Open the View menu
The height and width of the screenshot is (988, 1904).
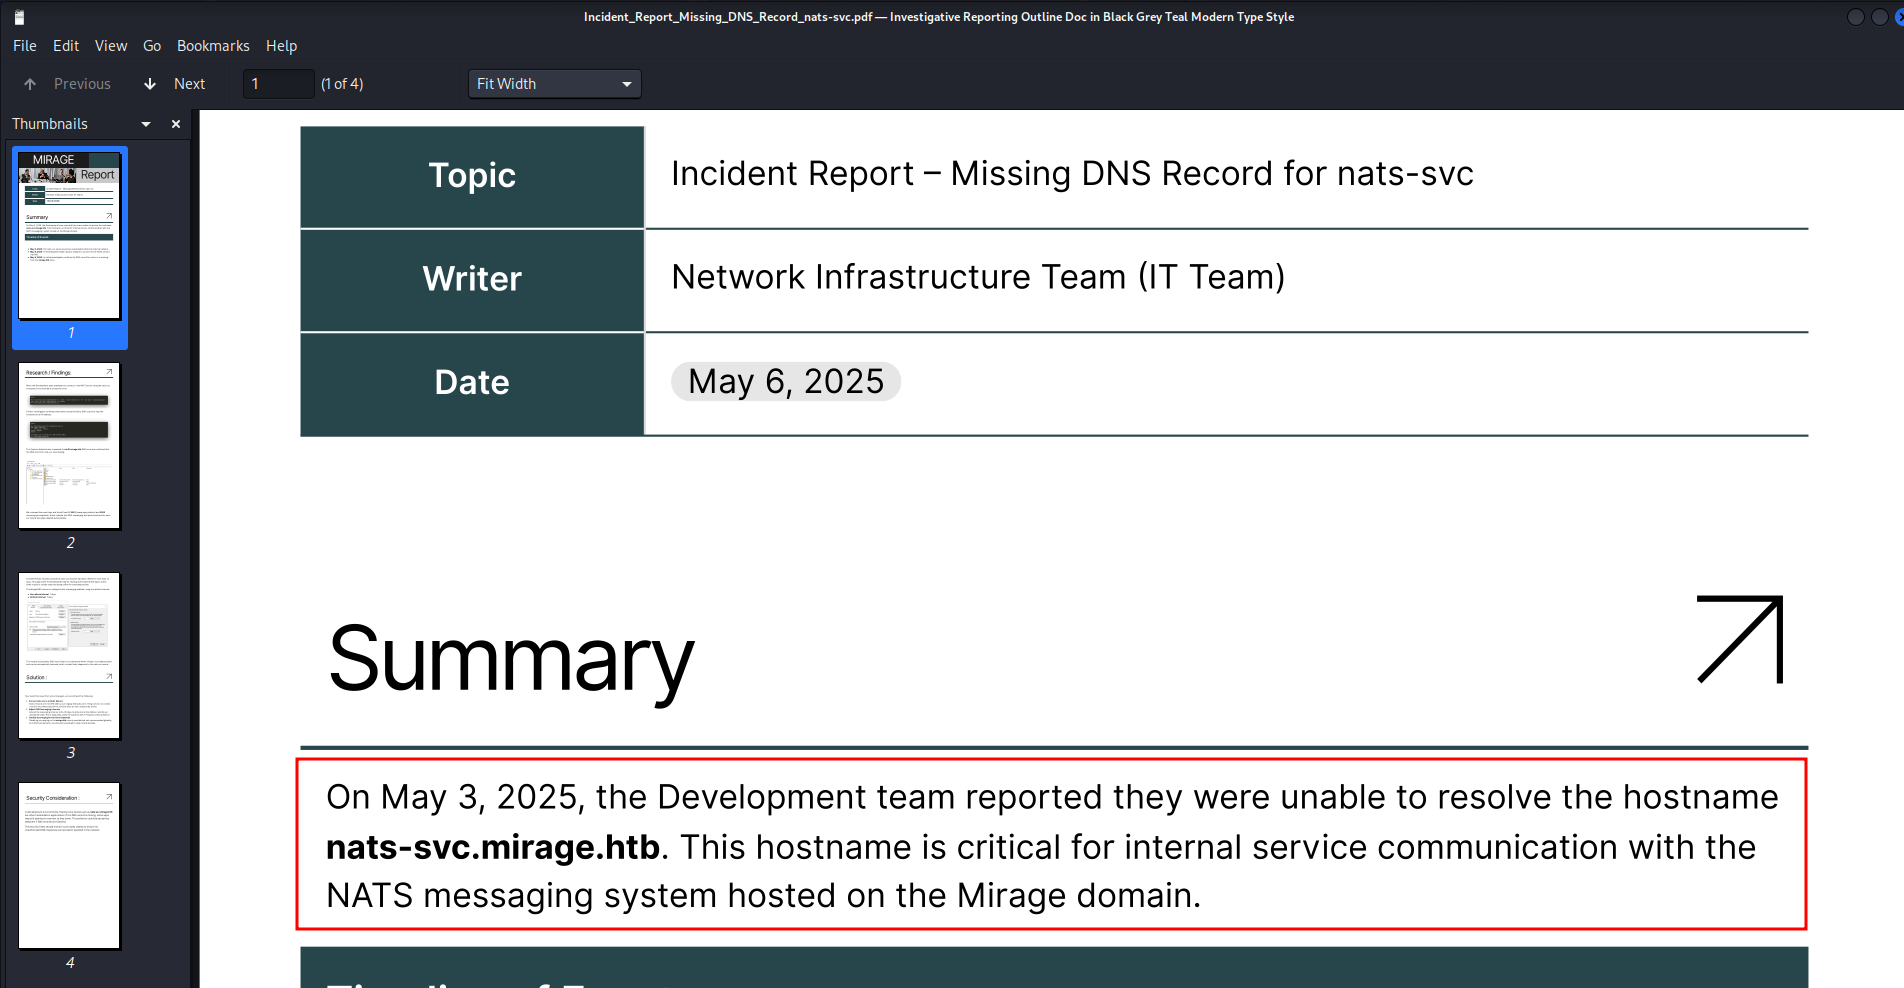click(111, 46)
